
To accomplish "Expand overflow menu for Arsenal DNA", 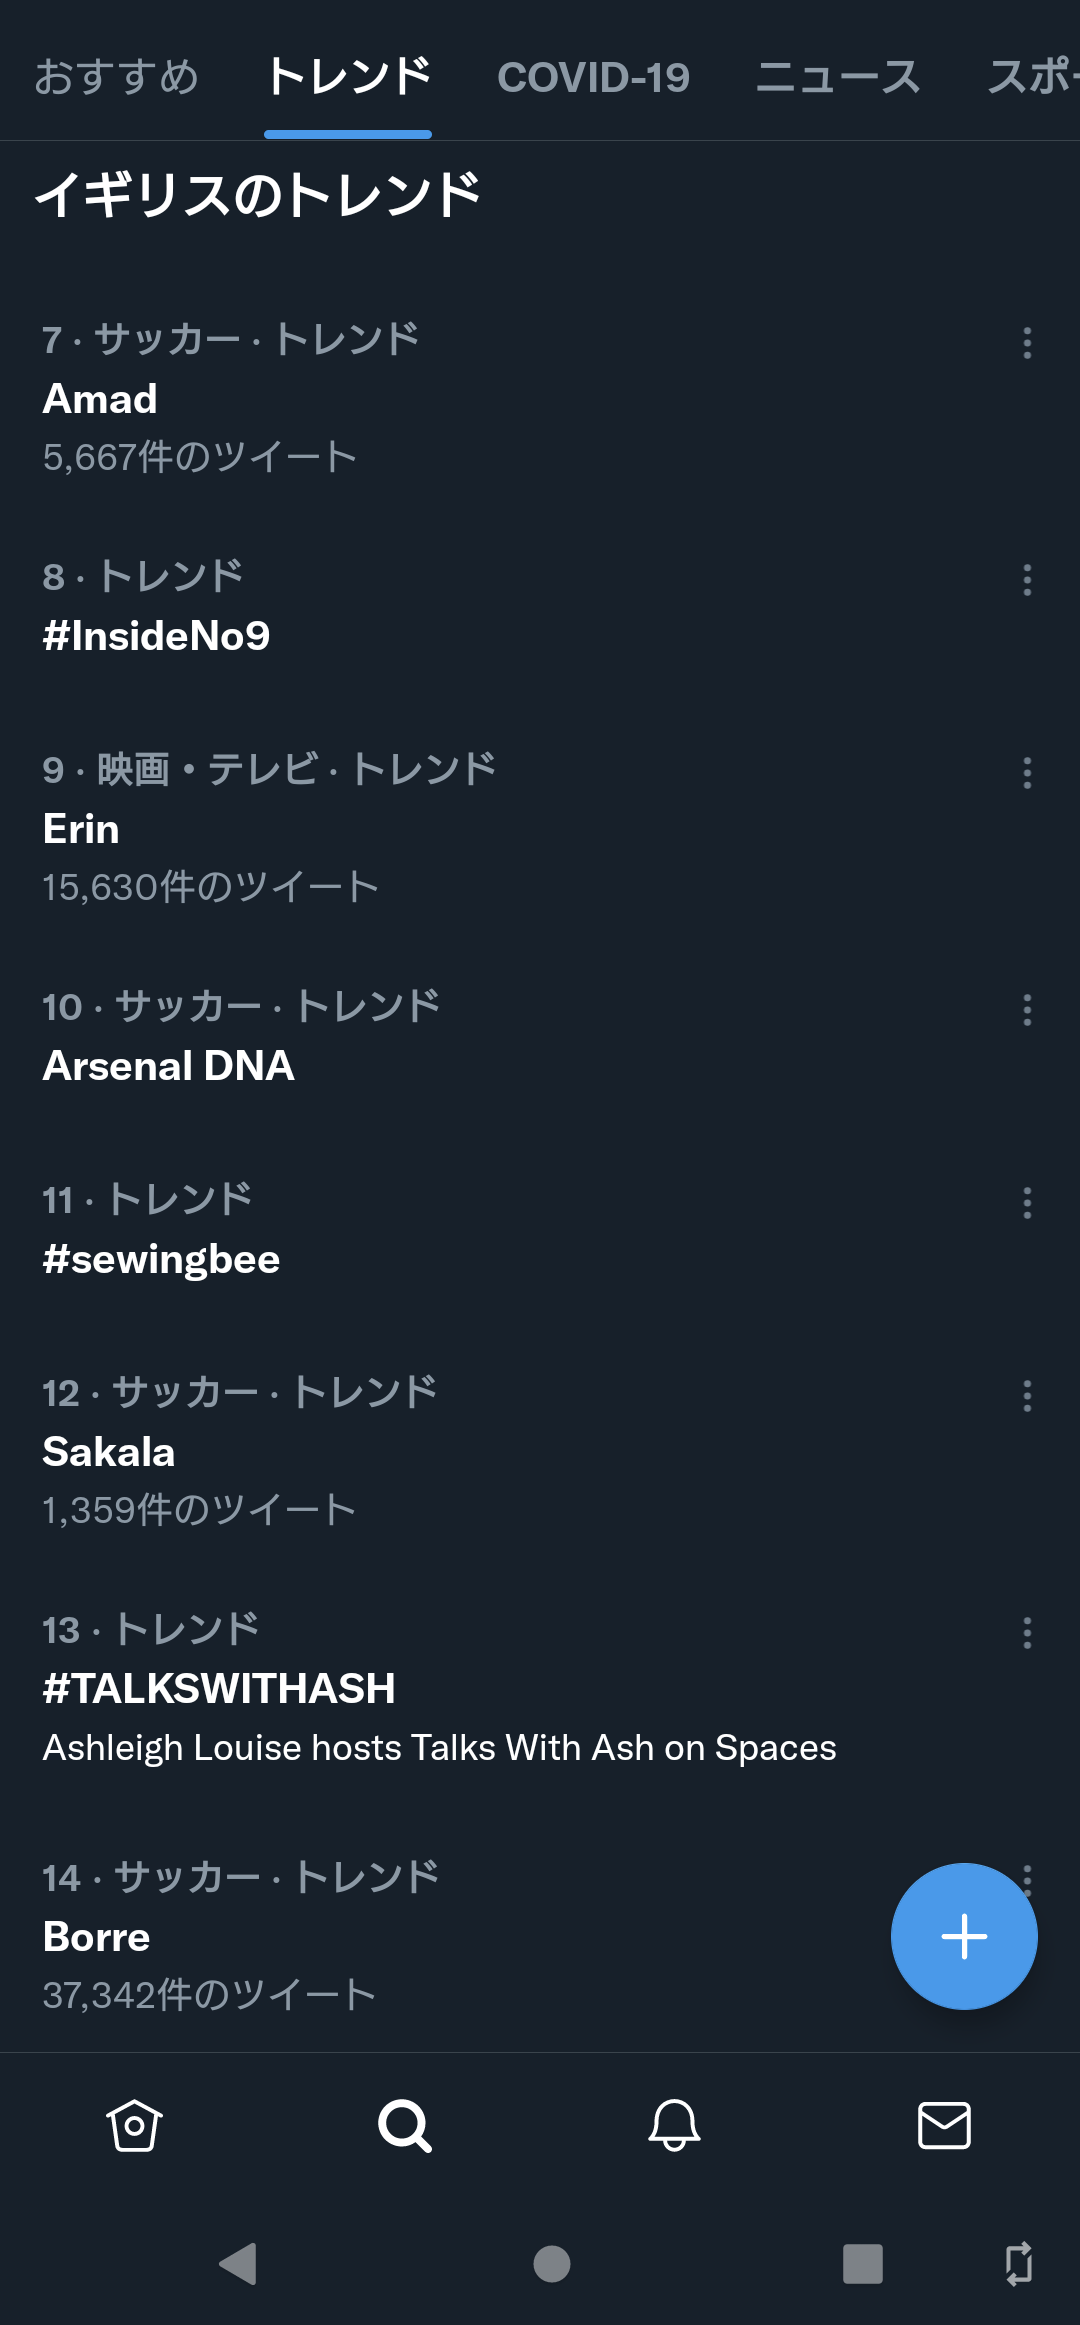I will 1027,1010.
